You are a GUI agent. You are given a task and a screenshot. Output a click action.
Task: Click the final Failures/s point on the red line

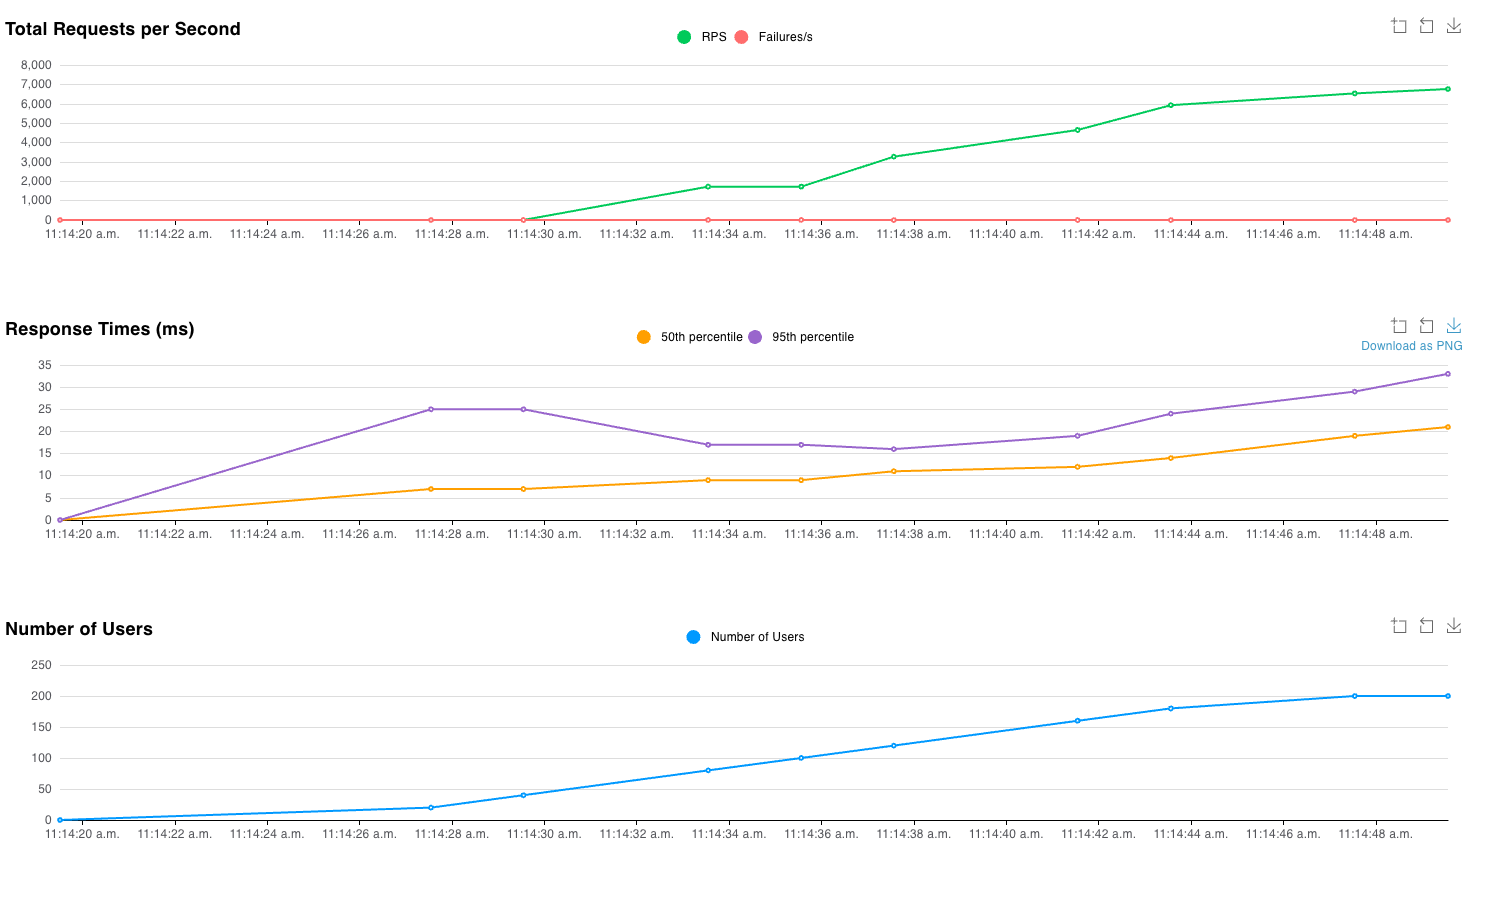1447,220
